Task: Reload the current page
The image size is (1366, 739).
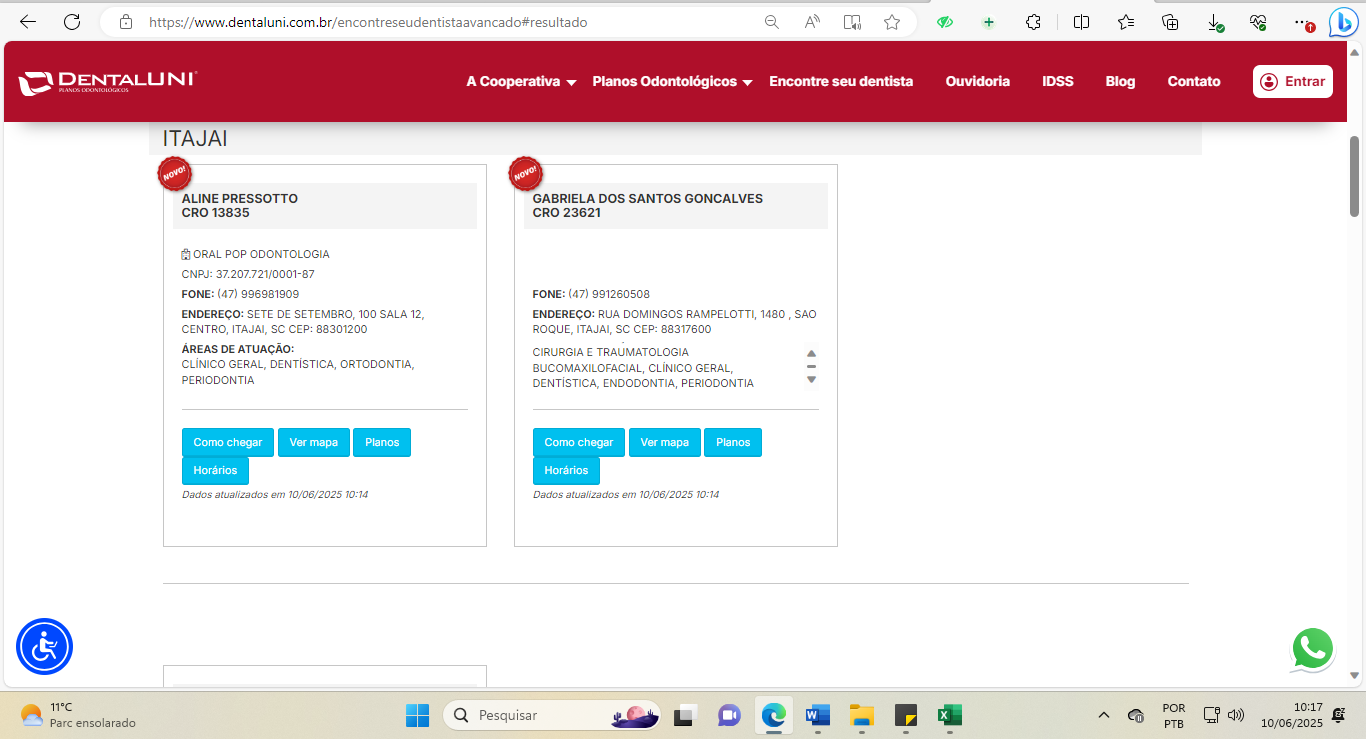Action: (x=72, y=22)
